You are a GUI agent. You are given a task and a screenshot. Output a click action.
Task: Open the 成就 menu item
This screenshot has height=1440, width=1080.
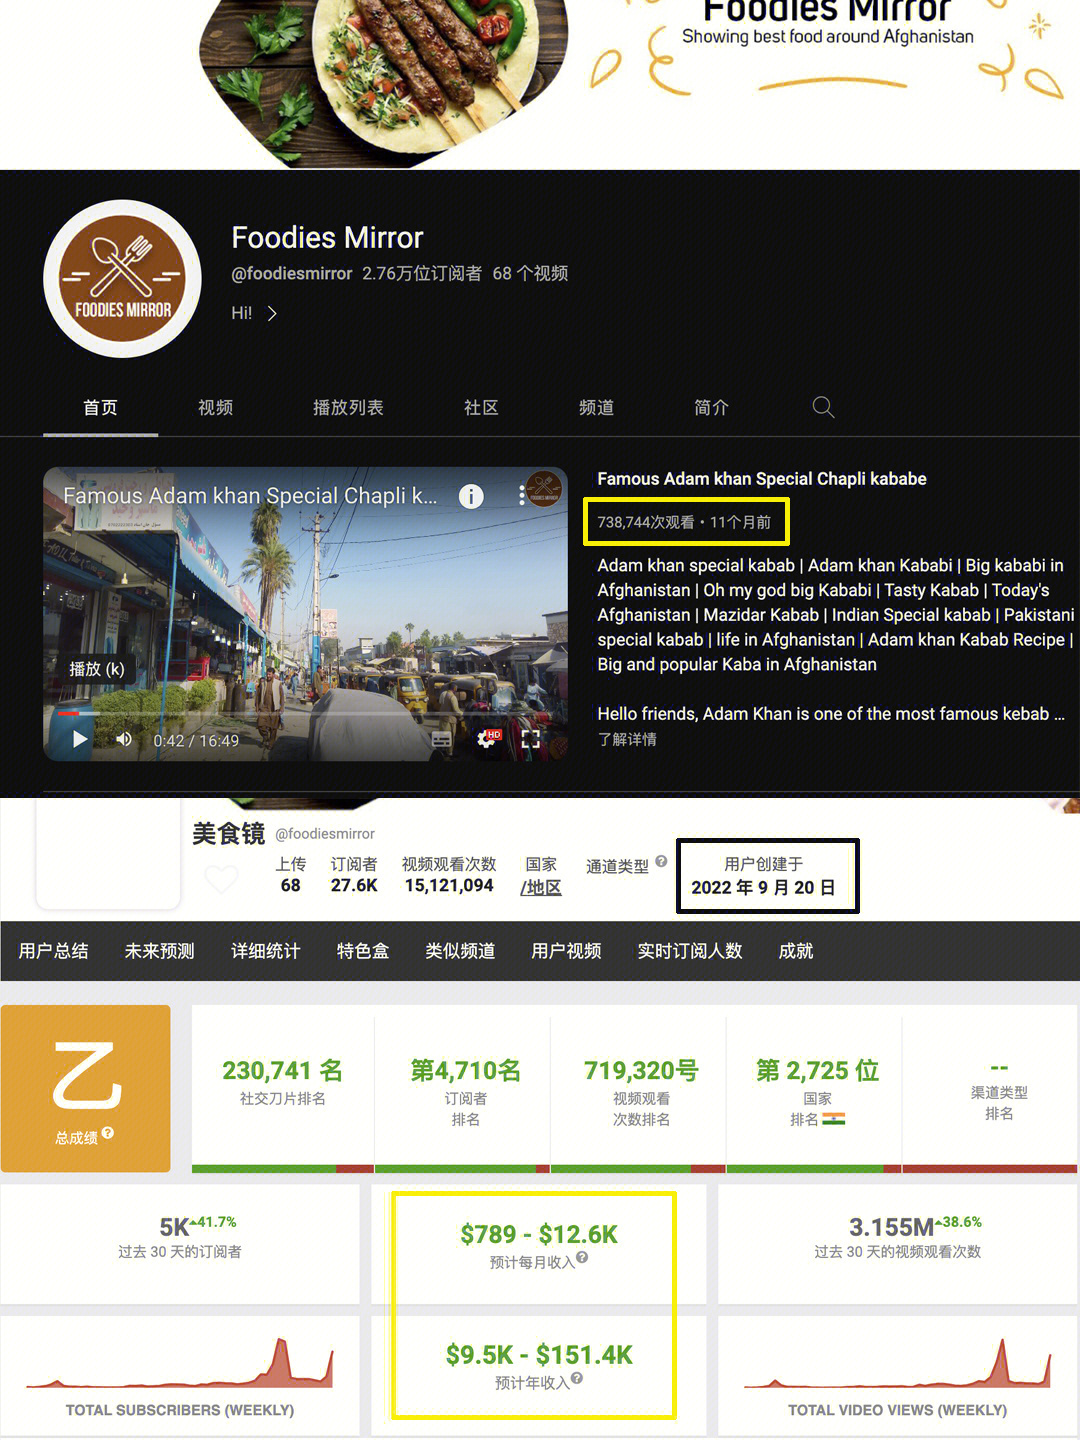click(x=796, y=951)
